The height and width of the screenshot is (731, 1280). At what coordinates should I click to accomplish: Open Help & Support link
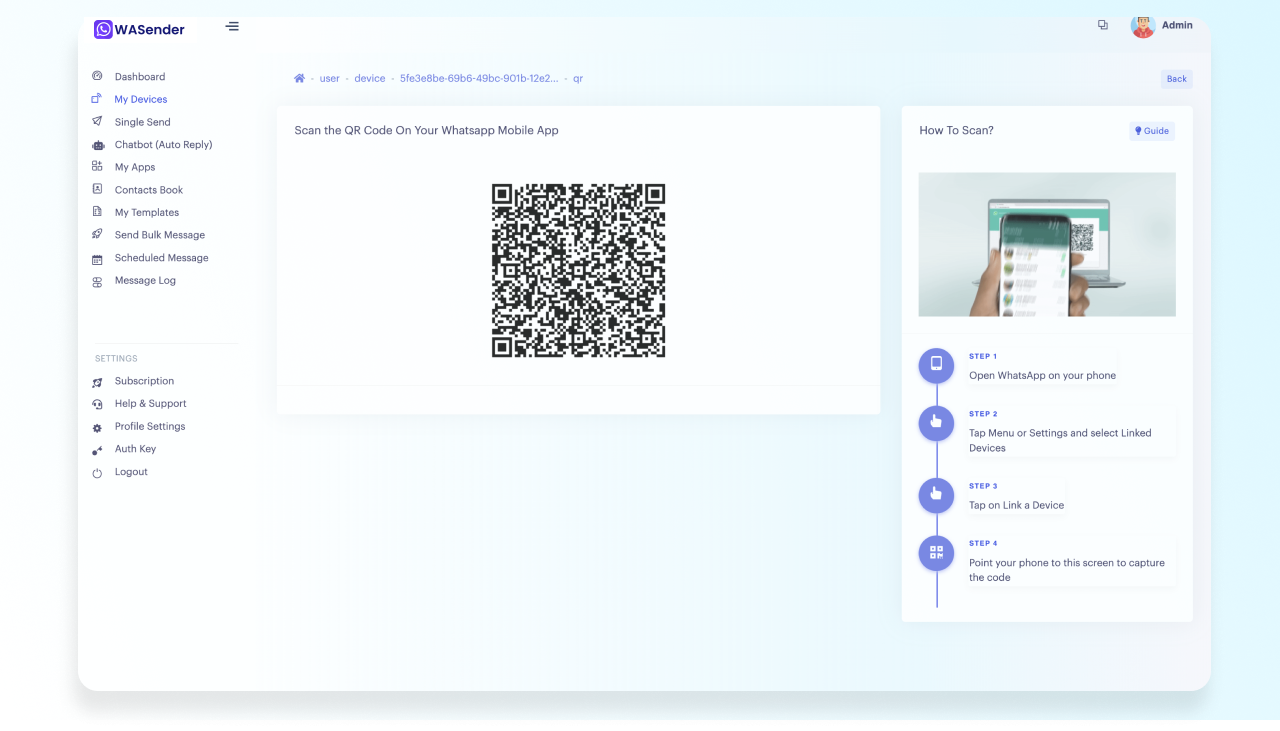[151, 404]
